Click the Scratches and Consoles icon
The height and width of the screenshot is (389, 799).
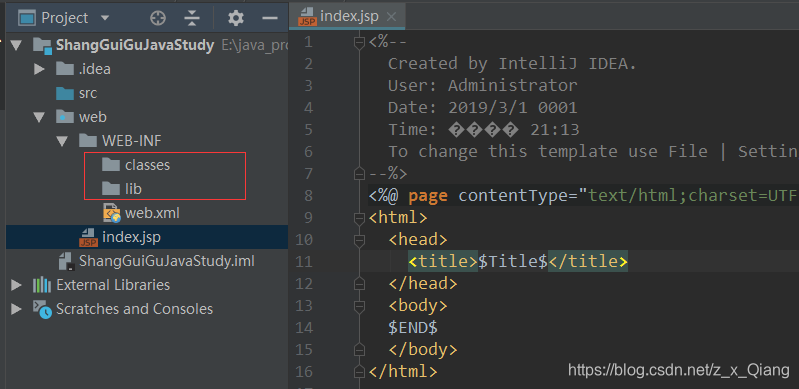coord(42,309)
